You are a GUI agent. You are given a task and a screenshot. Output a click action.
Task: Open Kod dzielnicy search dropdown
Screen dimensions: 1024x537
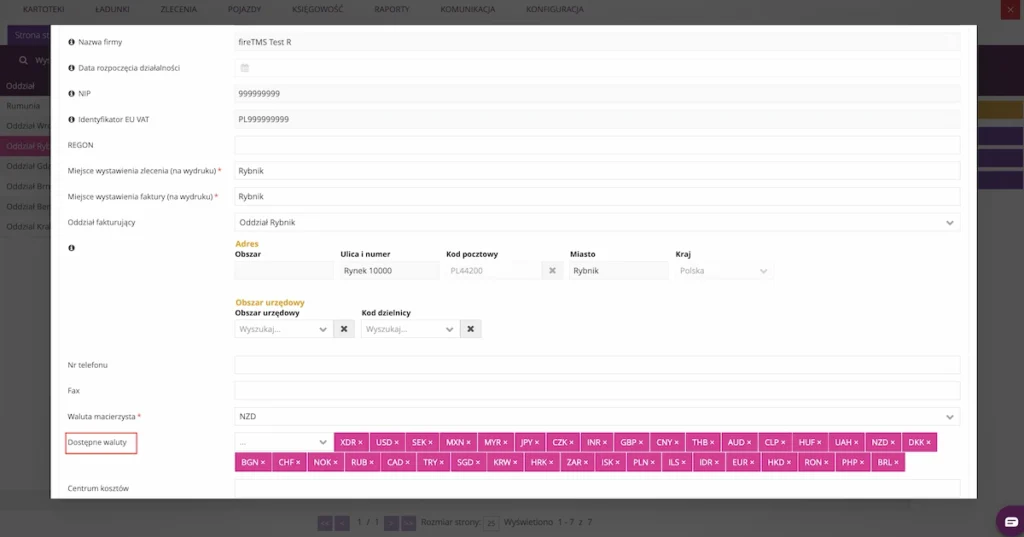[409, 329]
